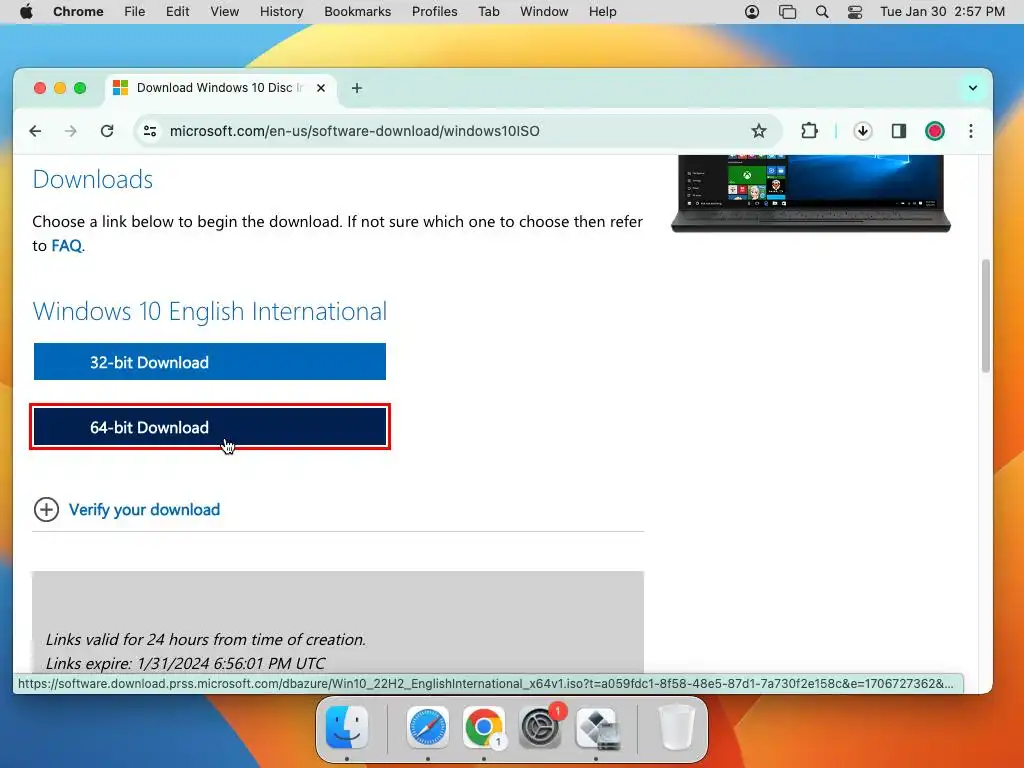Viewport: 1024px width, 768px height.
Task: Click the Links expire date text
Action: click(x=185, y=664)
